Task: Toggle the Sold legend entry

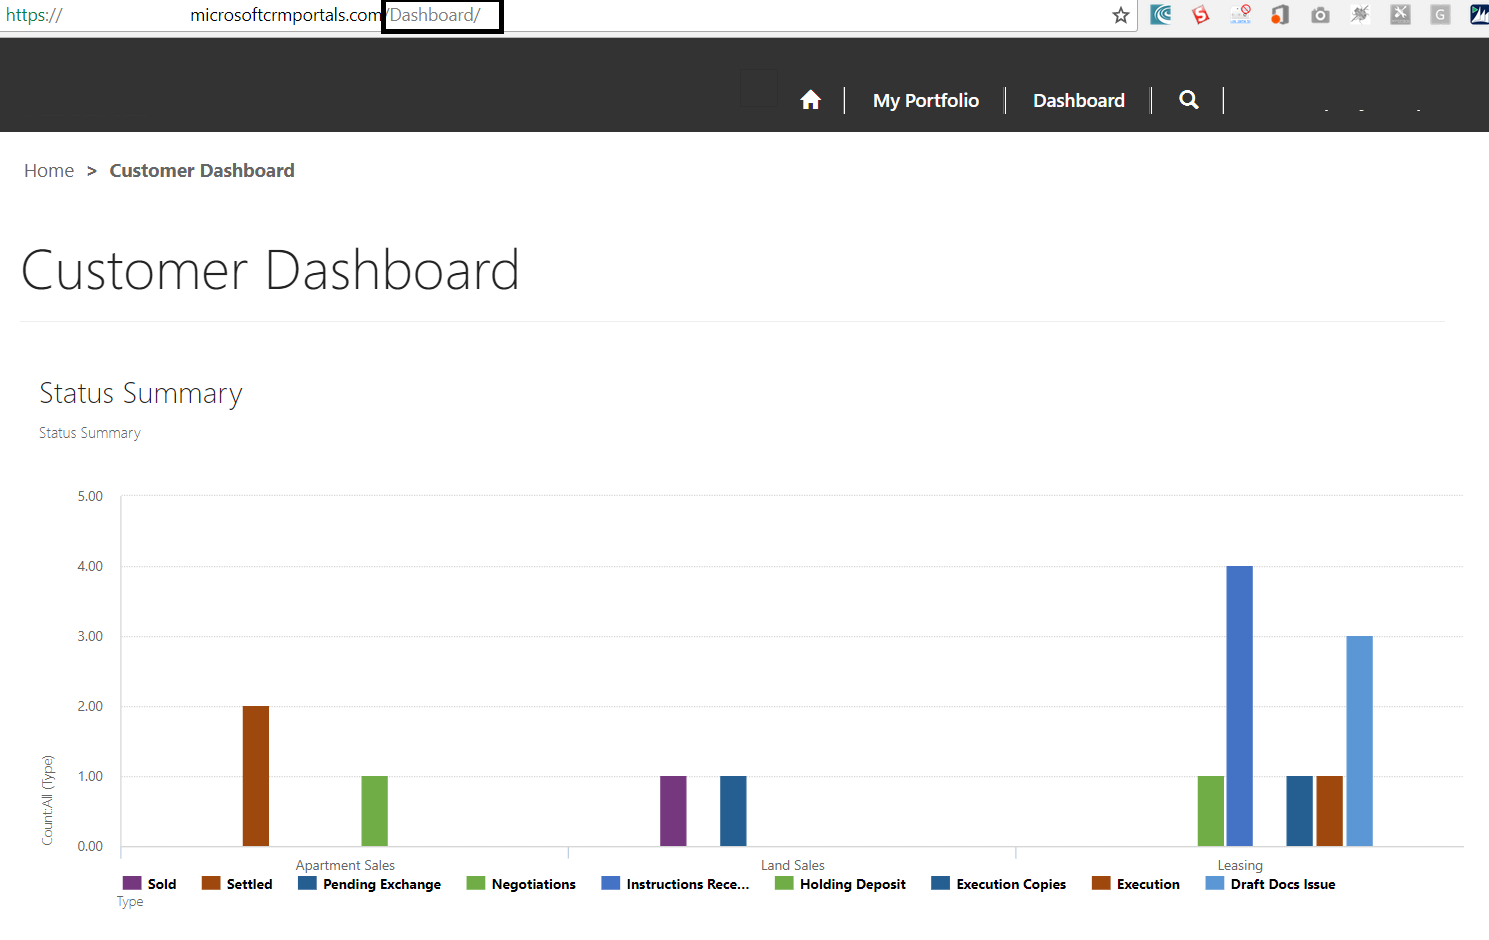Action: (x=150, y=884)
